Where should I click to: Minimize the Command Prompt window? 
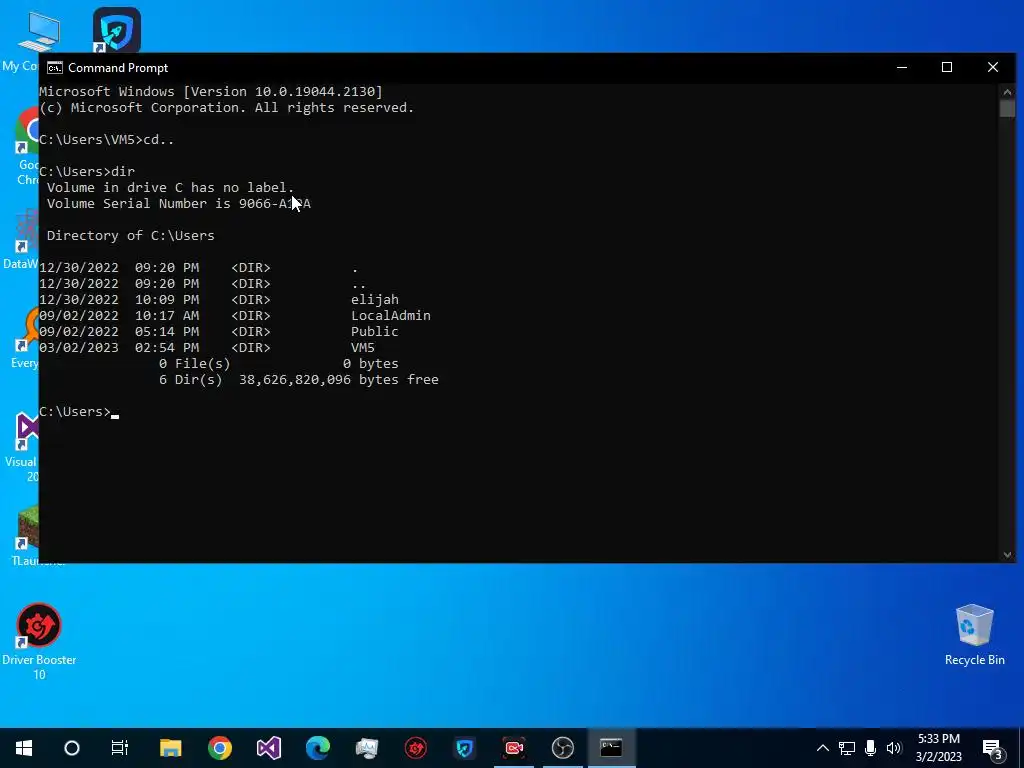tap(902, 68)
